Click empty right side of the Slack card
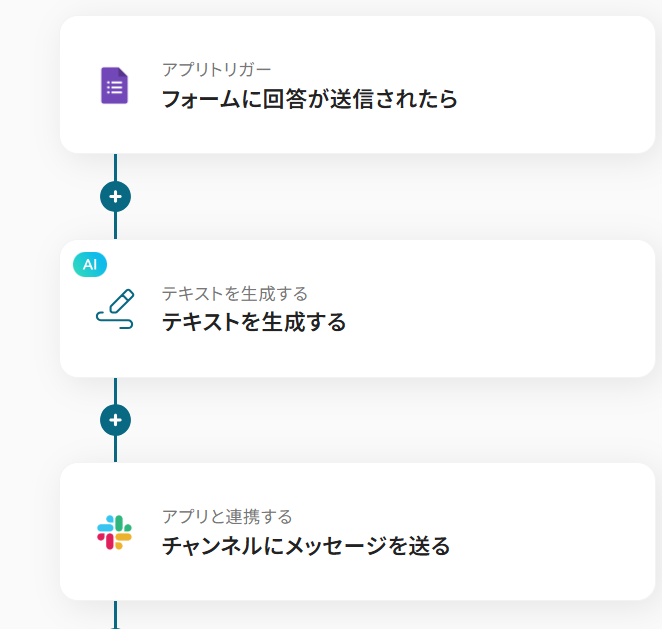 570,532
